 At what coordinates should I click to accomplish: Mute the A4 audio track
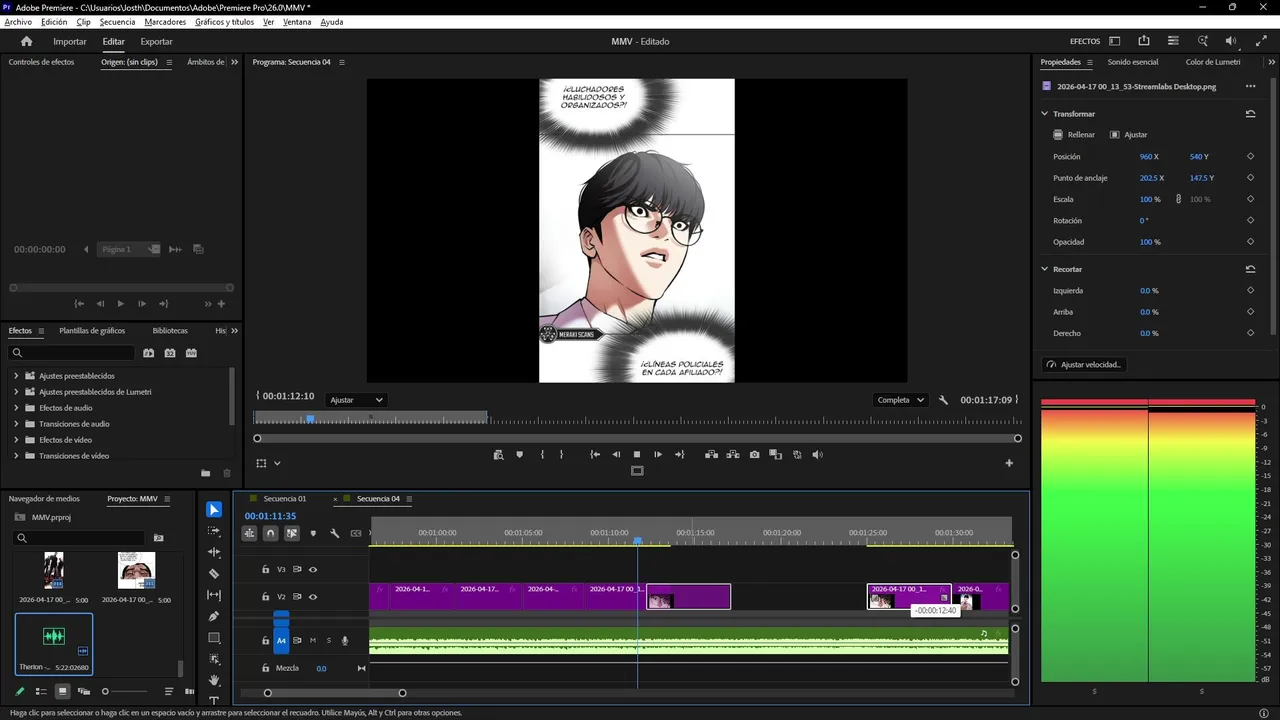pos(313,641)
